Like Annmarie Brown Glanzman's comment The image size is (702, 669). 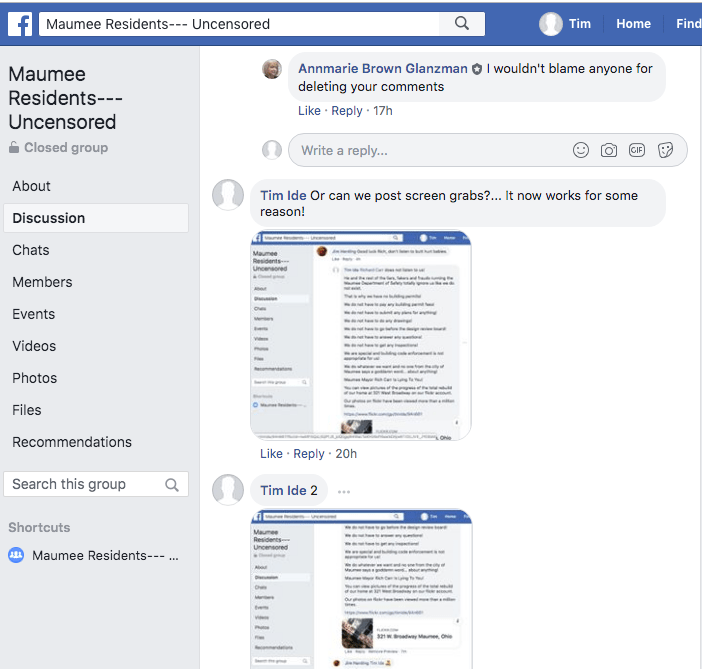tap(309, 111)
